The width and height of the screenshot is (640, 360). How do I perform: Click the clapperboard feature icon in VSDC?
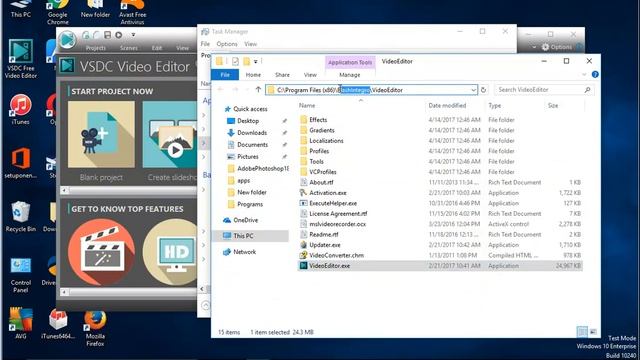pyautogui.click(x=101, y=252)
